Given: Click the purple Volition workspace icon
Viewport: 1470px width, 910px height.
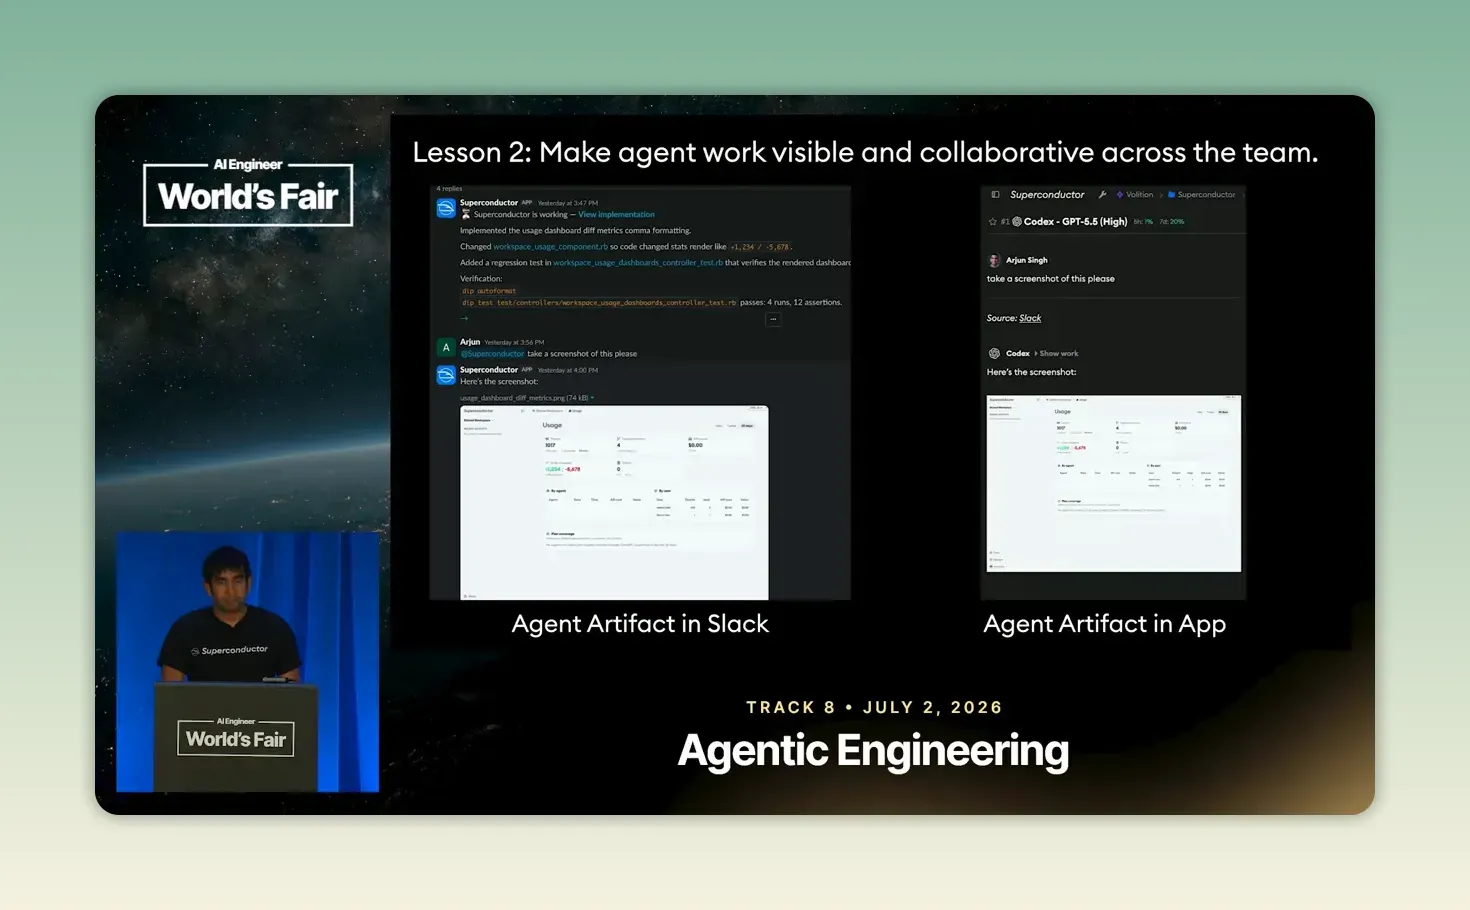Looking at the screenshot, I should pyautogui.click(x=1120, y=195).
